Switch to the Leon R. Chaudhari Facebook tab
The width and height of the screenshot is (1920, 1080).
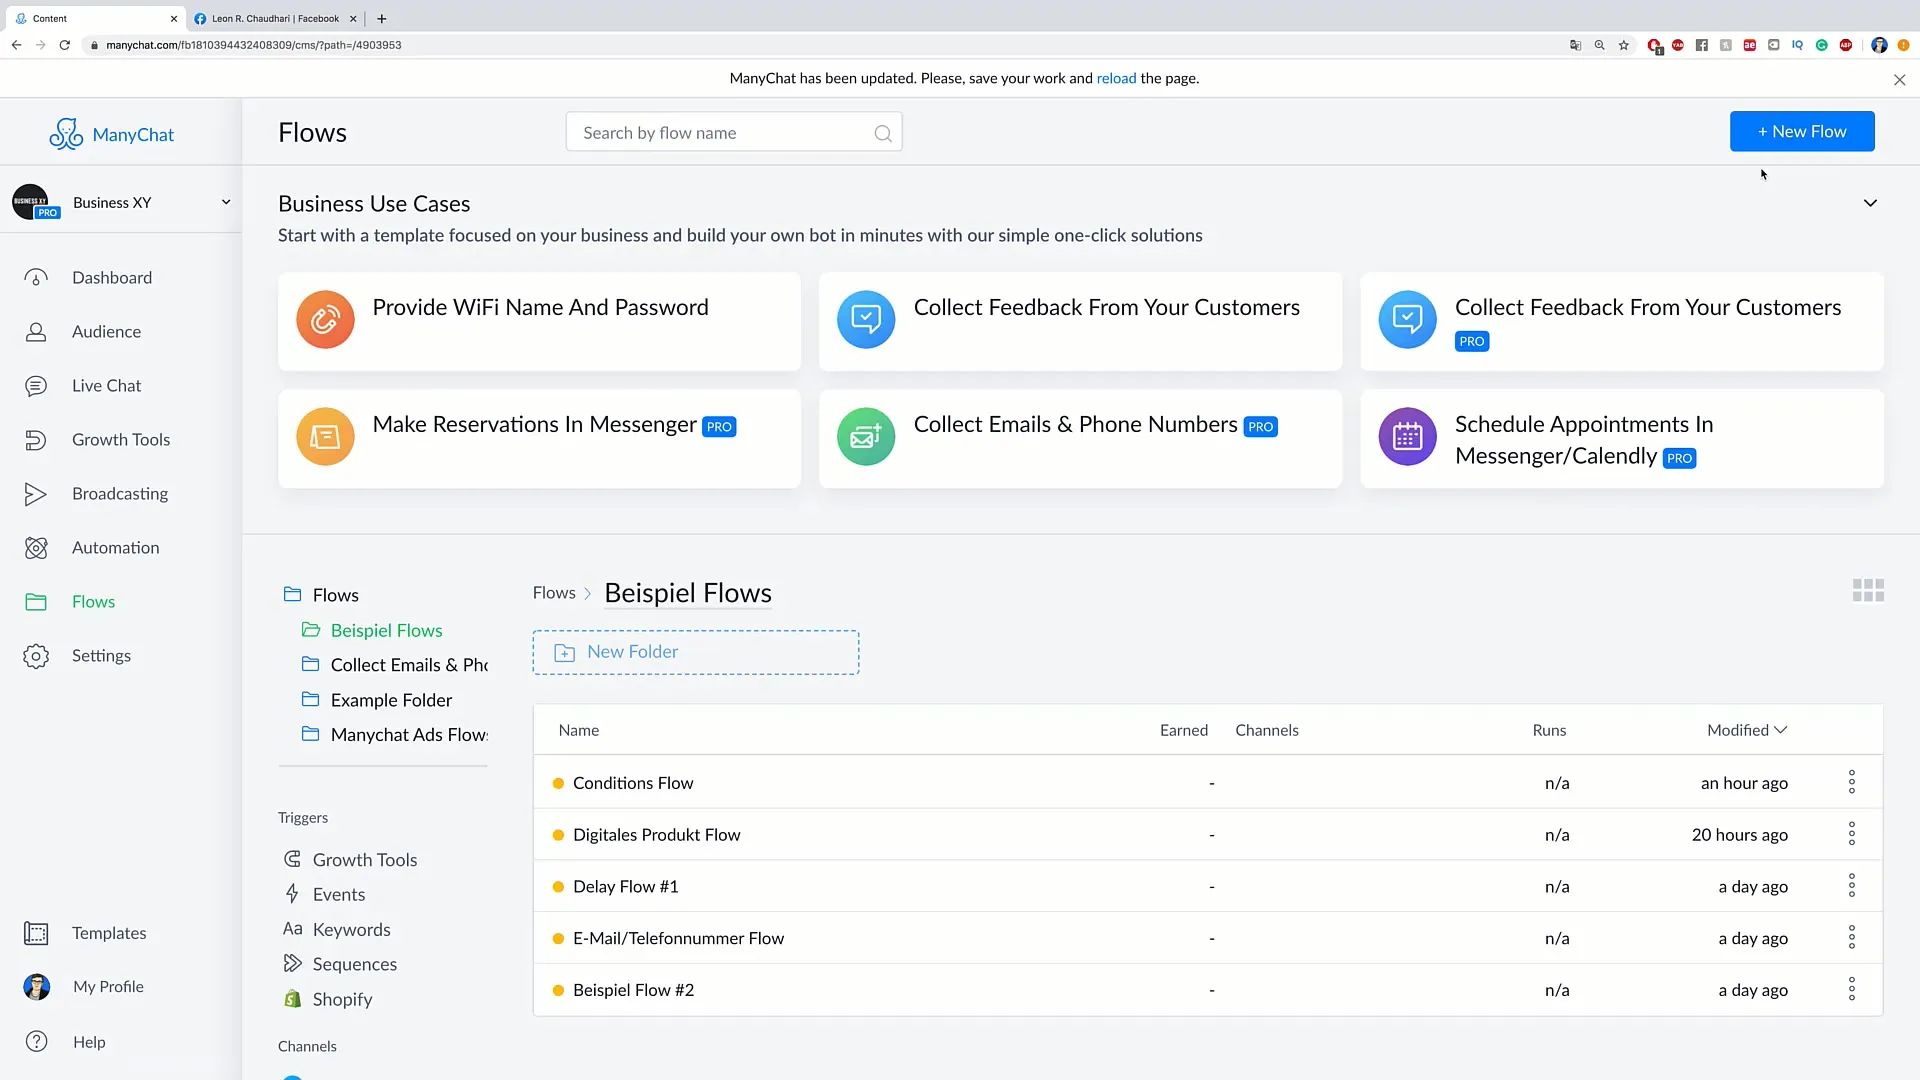point(275,18)
